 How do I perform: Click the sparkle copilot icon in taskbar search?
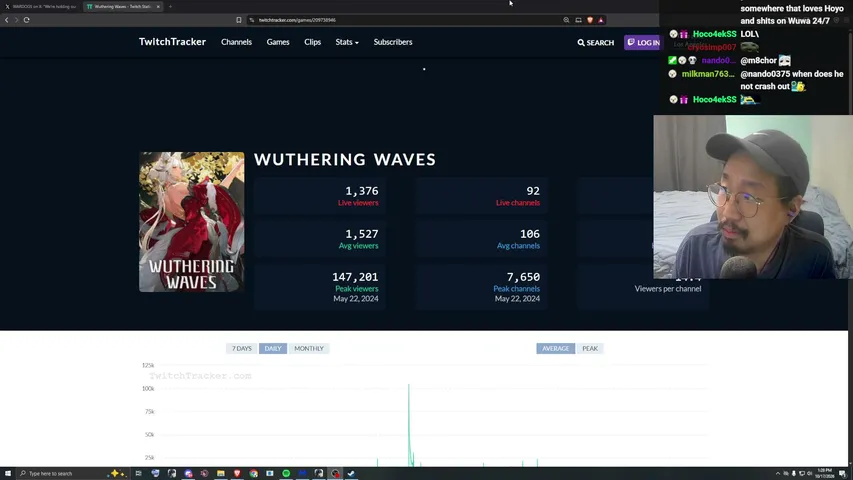(x=118, y=473)
